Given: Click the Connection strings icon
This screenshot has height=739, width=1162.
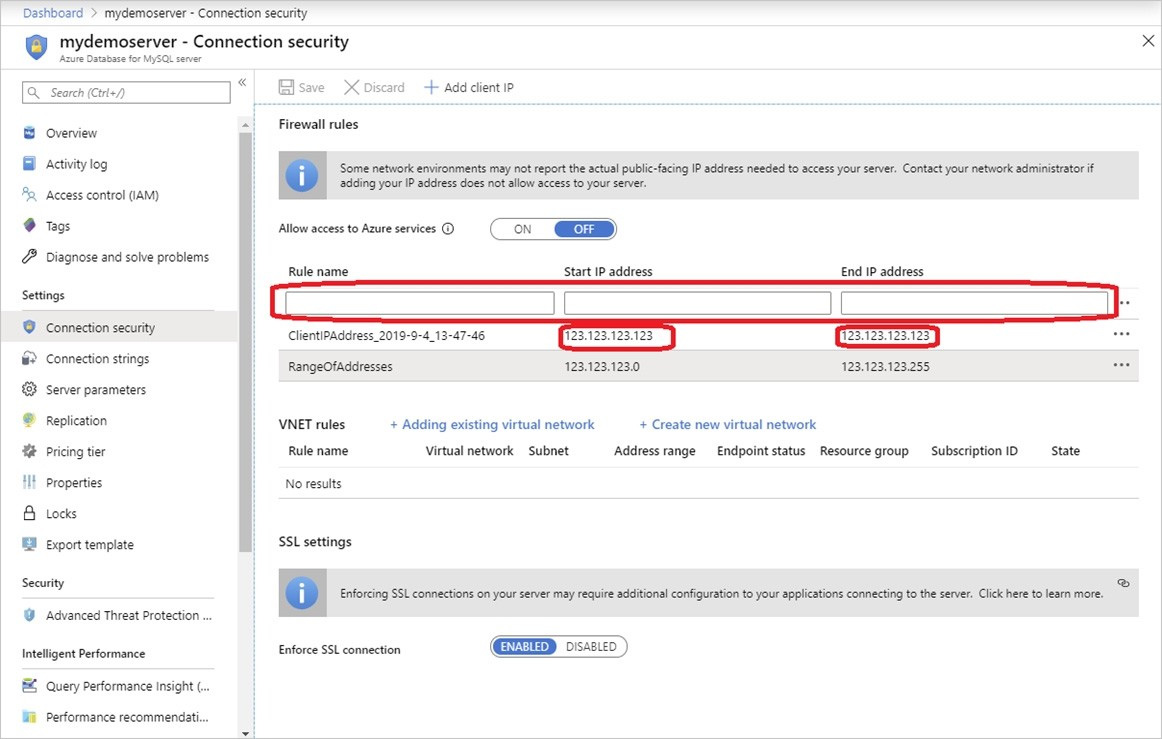Looking at the screenshot, I should tap(30, 358).
